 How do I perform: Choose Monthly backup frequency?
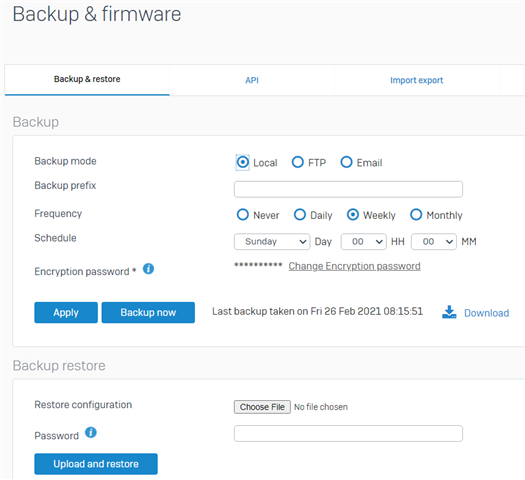point(416,215)
